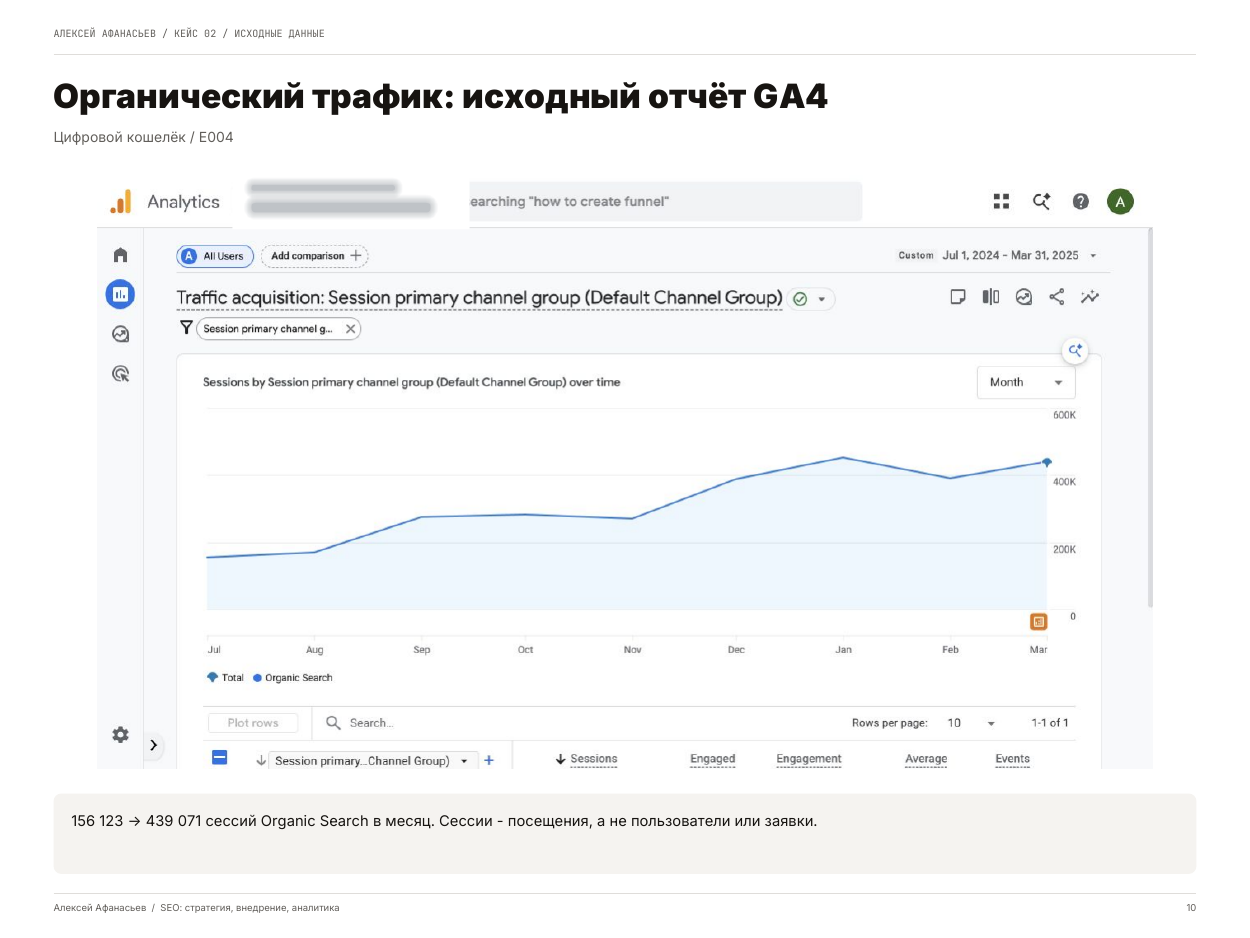The height and width of the screenshot is (938, 1250).
Task: Open the Help question mark icon
Action: click(x=1081, y=201)
